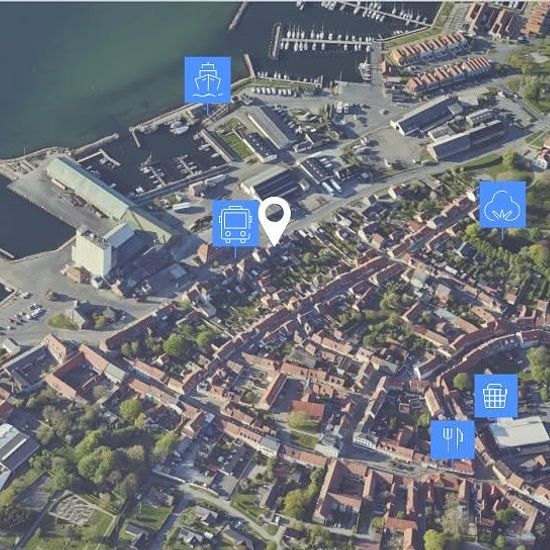550x550 pixels.
Task: Click the white location pin
Action: [274, 221]
